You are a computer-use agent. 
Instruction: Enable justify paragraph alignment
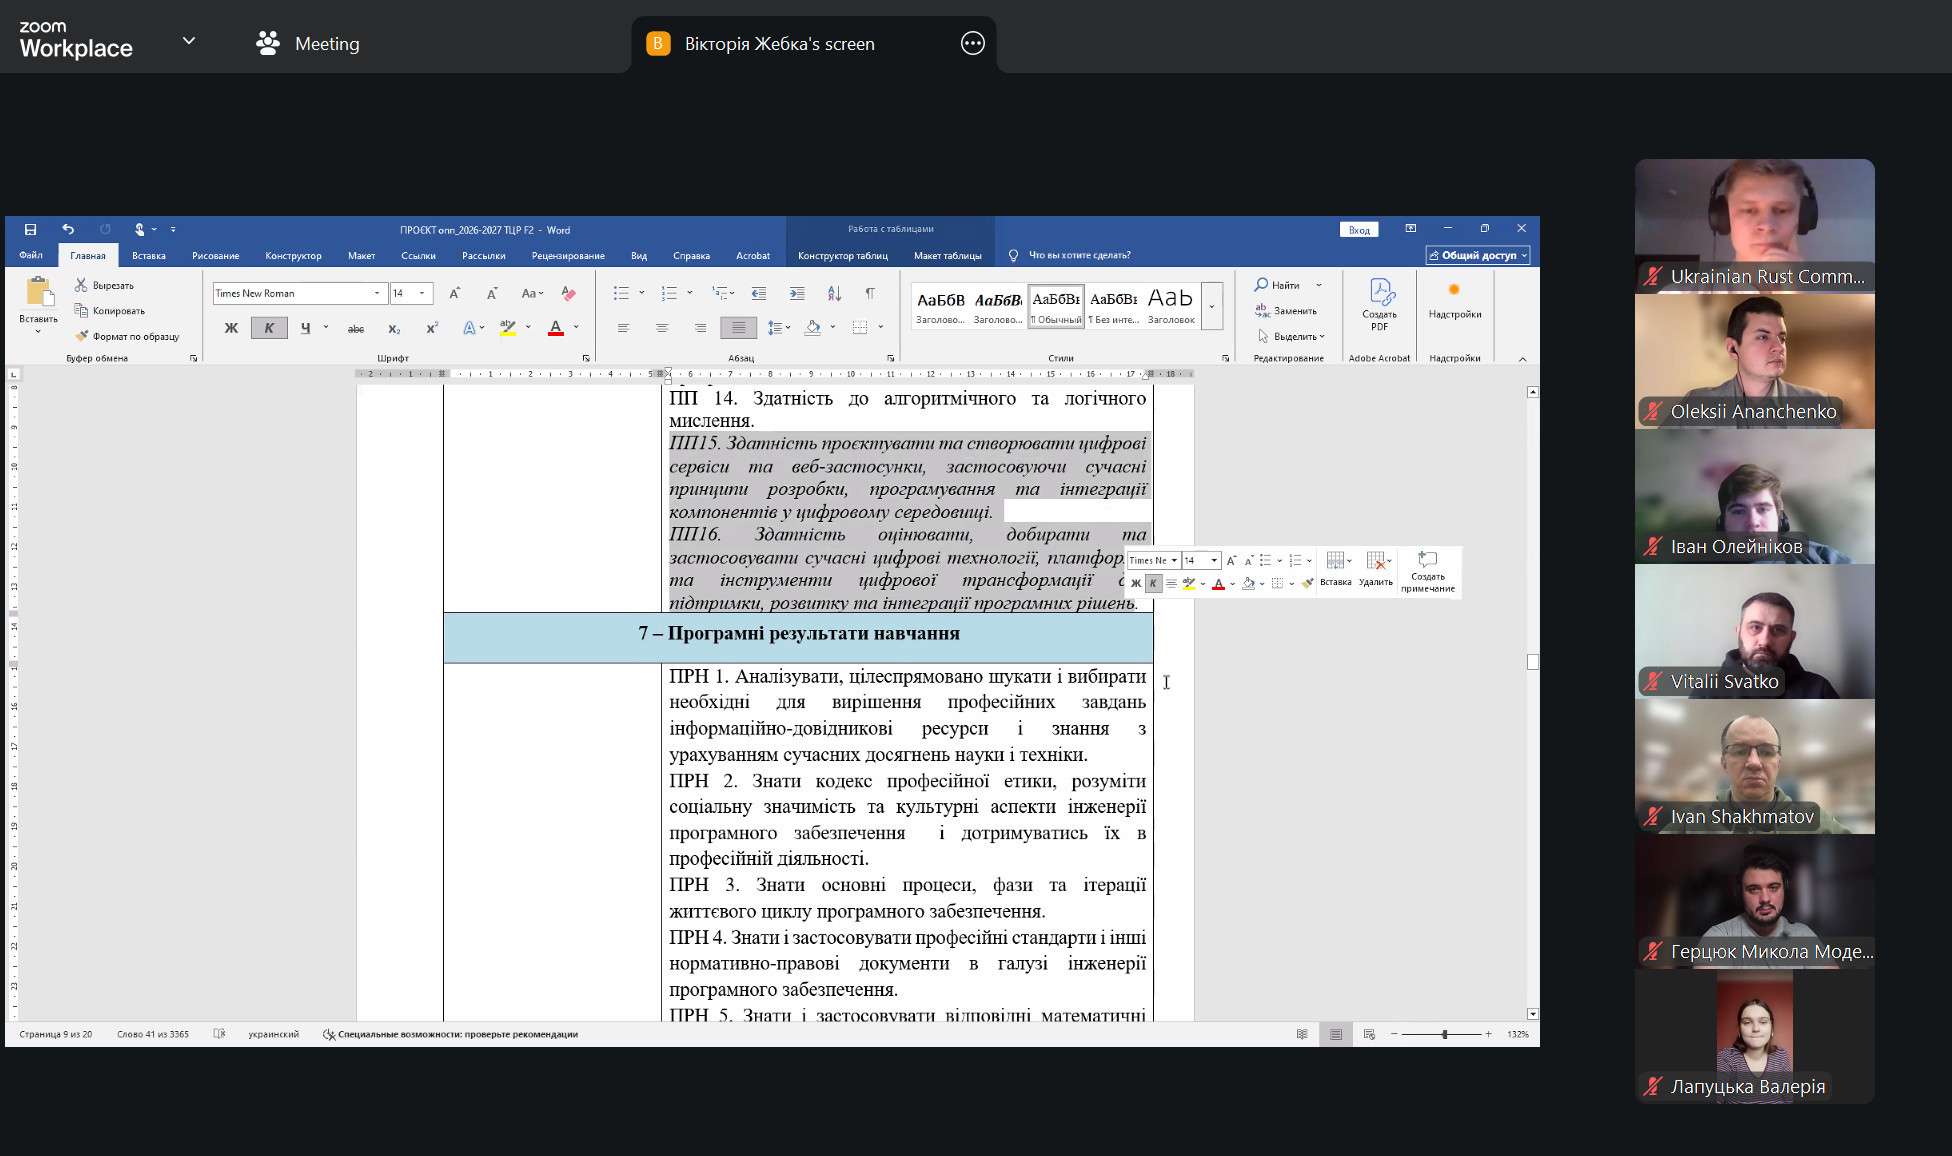[x=738, y=328]
